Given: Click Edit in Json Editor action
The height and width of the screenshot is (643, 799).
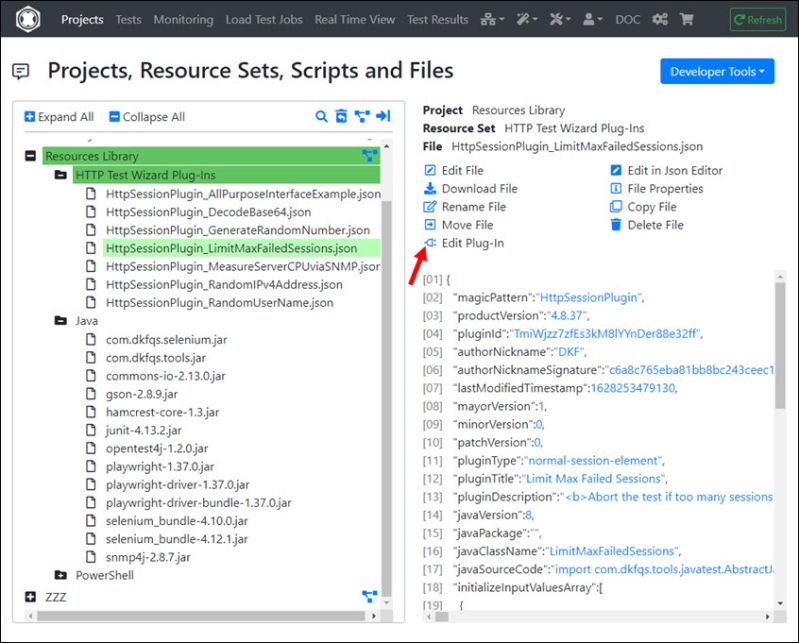Looking at the screenshot, I should pos(666,170).
